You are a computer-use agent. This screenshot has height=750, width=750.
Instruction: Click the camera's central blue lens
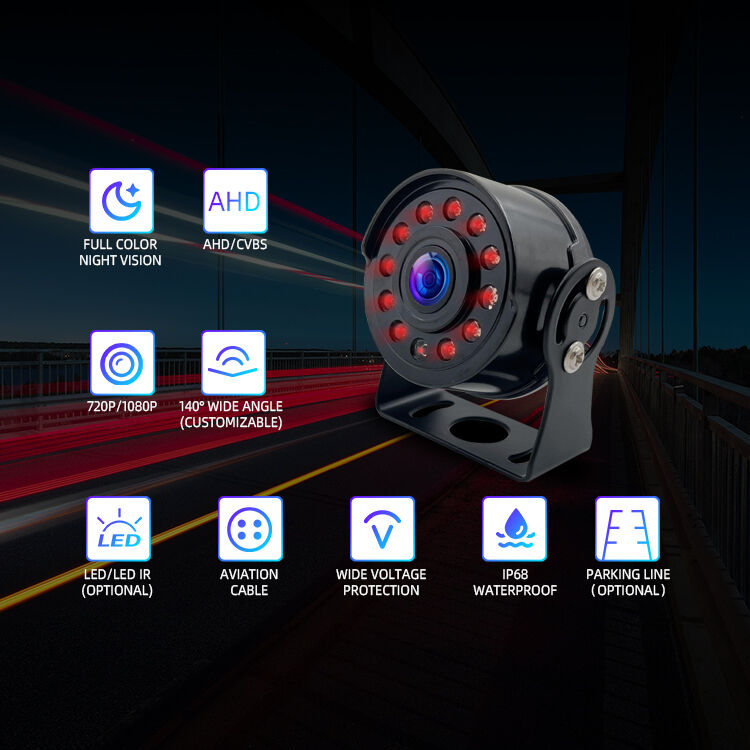429,279
